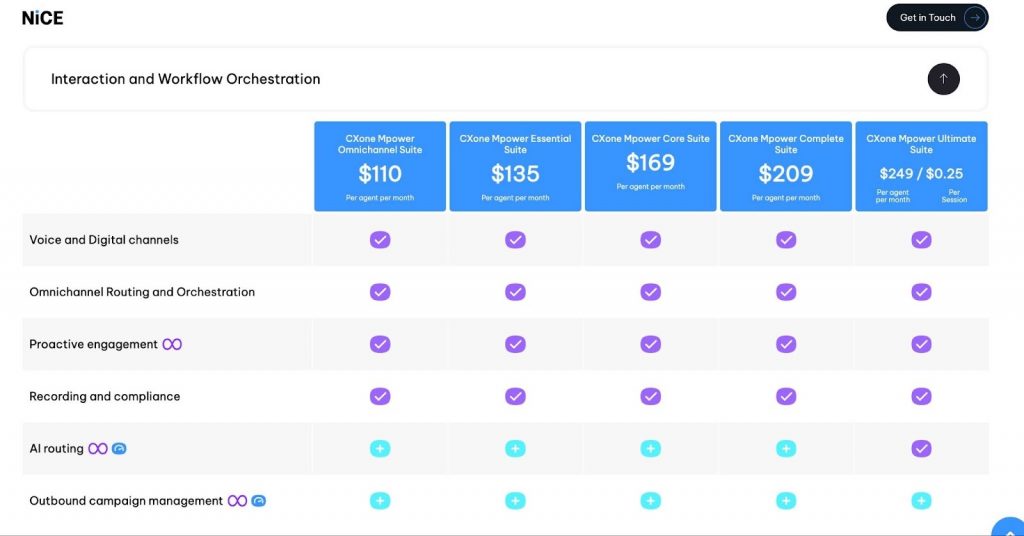Select the CXone Mpower Complete Suite $209 header

coord(786,166)
